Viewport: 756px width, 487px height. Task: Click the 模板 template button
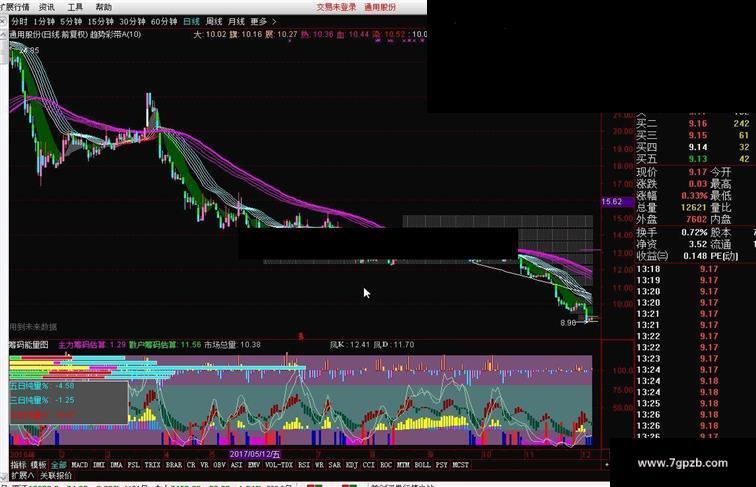click(39, 465)
